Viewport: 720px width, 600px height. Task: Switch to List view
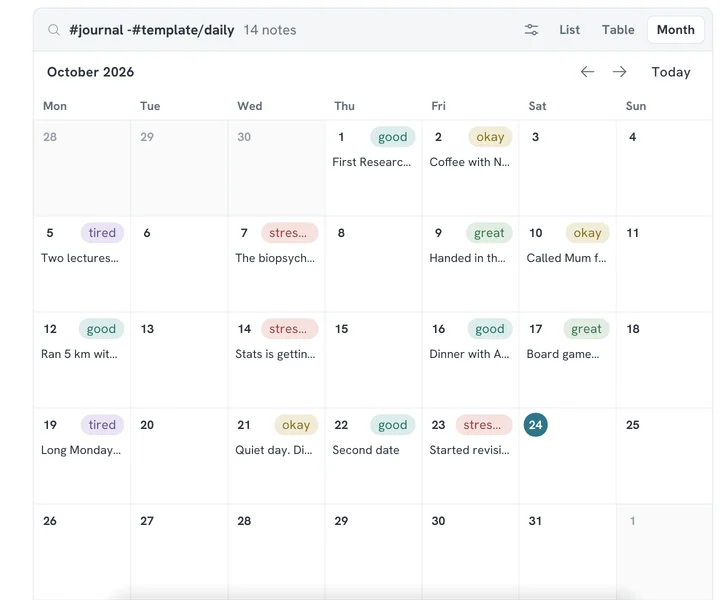(x=569, y=30)
